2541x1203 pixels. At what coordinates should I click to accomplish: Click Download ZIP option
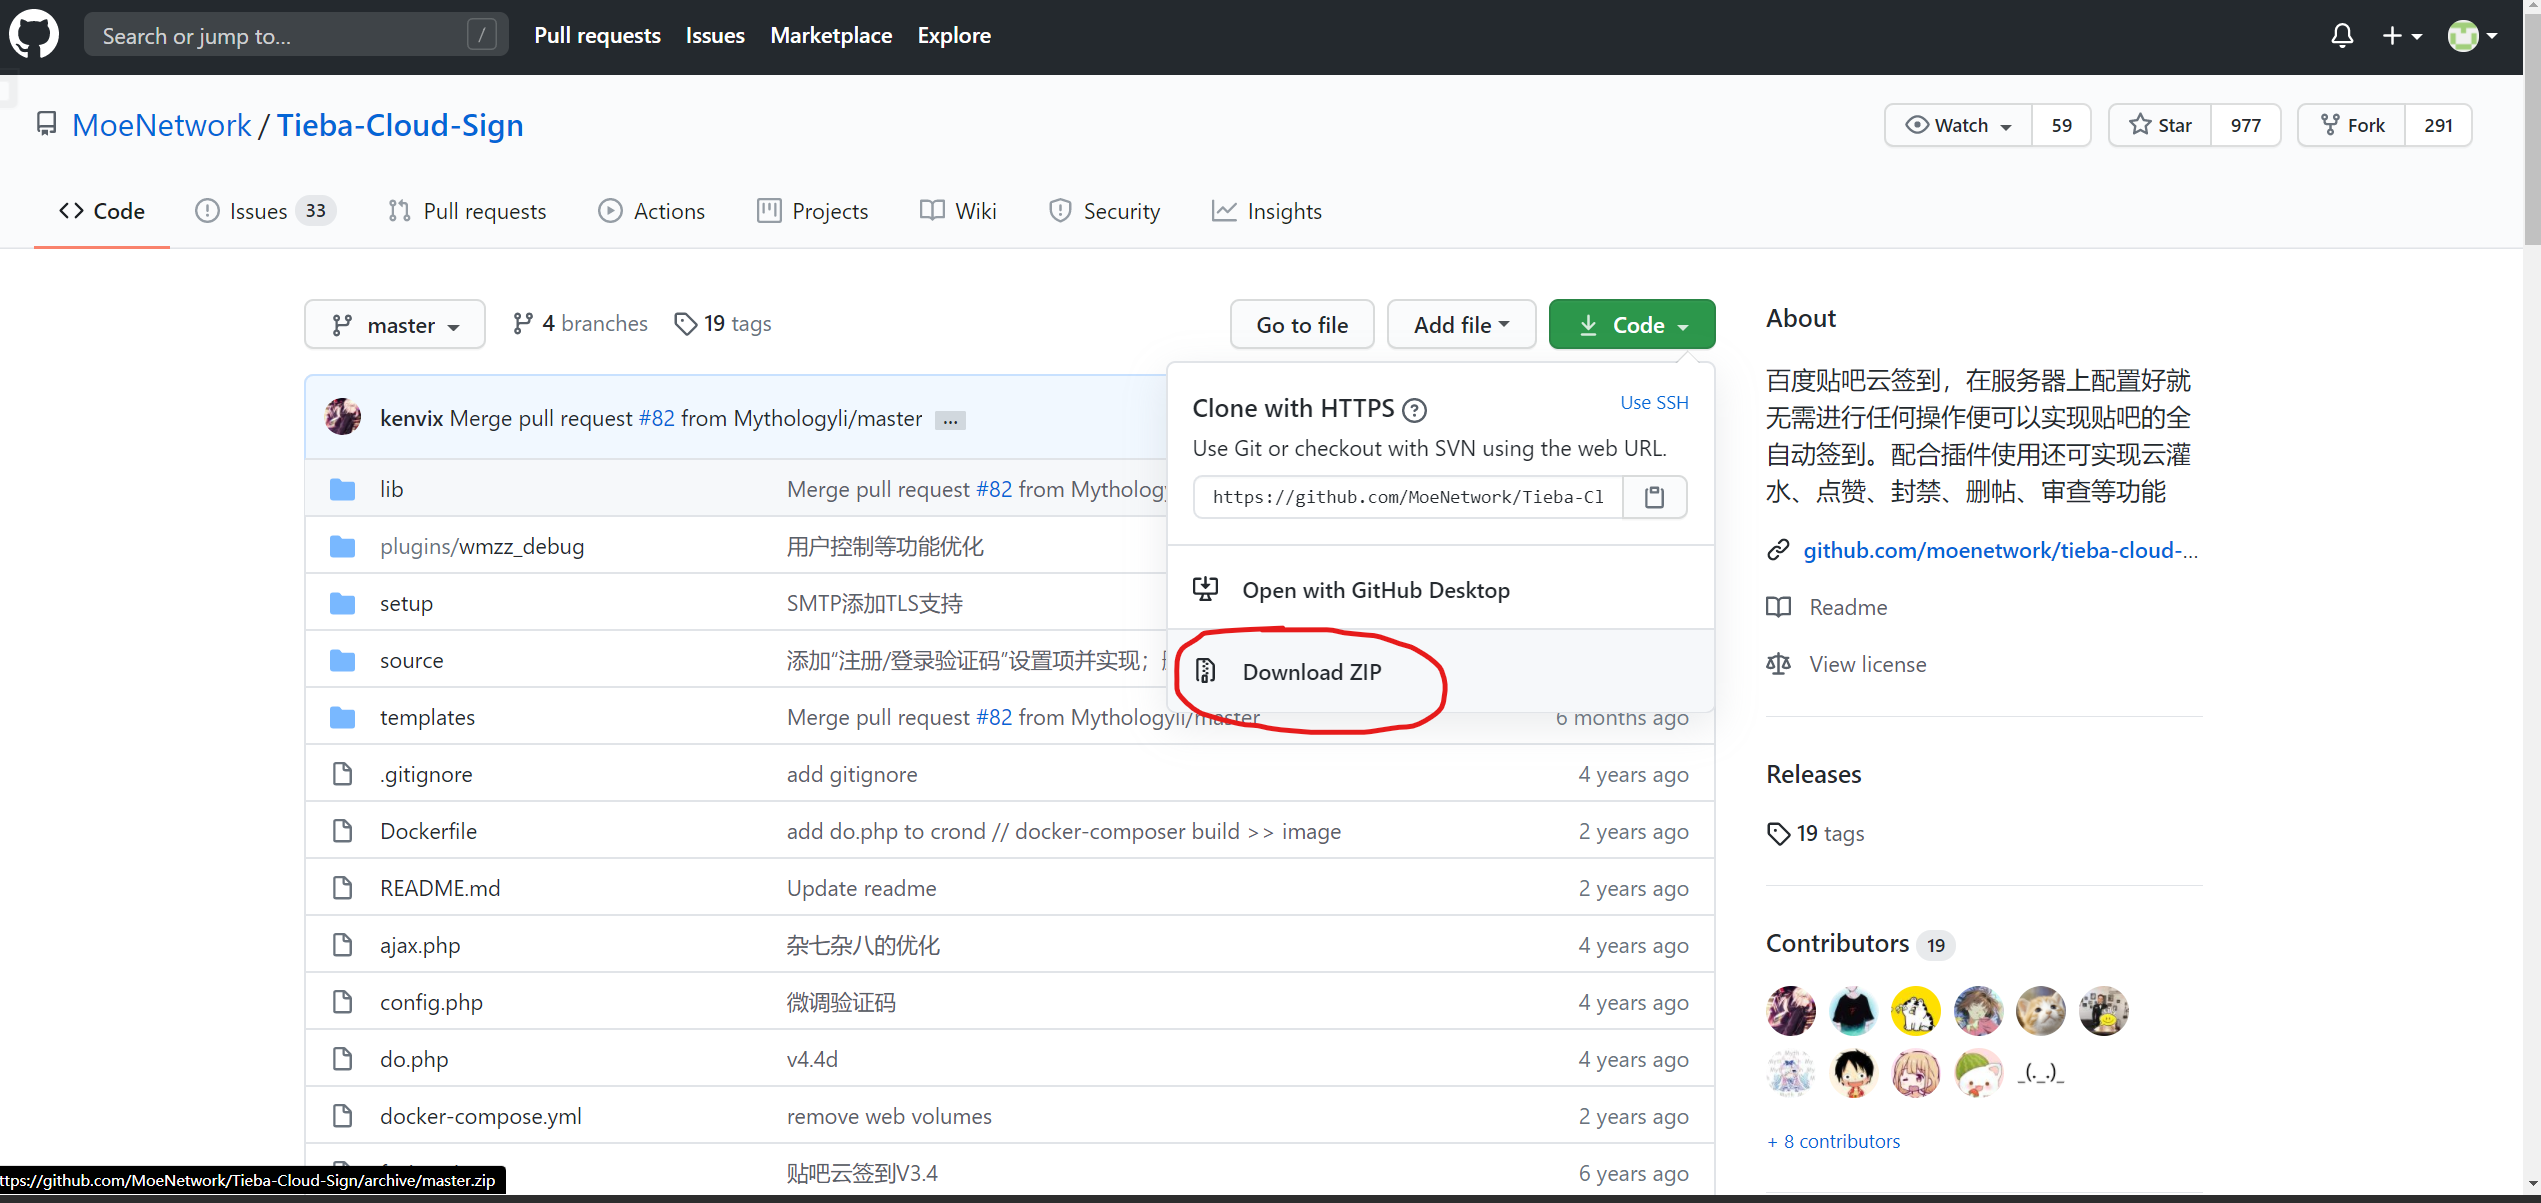point(1440,671)
